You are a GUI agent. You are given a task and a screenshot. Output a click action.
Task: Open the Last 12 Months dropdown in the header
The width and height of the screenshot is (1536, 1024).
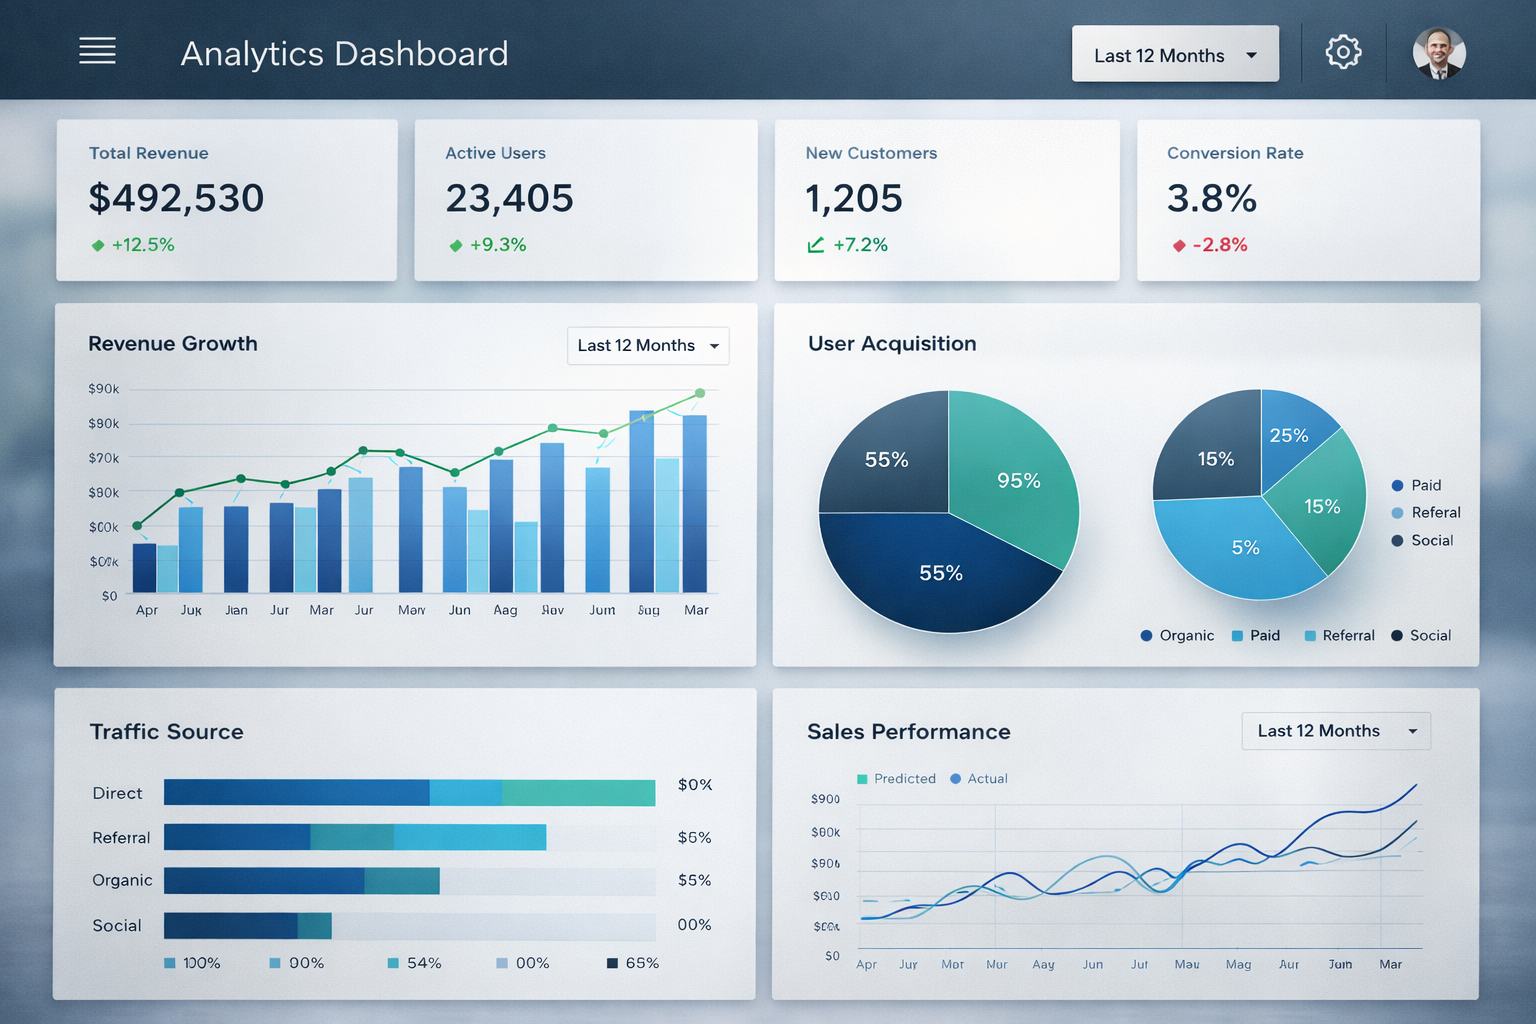click(1175, 54)
